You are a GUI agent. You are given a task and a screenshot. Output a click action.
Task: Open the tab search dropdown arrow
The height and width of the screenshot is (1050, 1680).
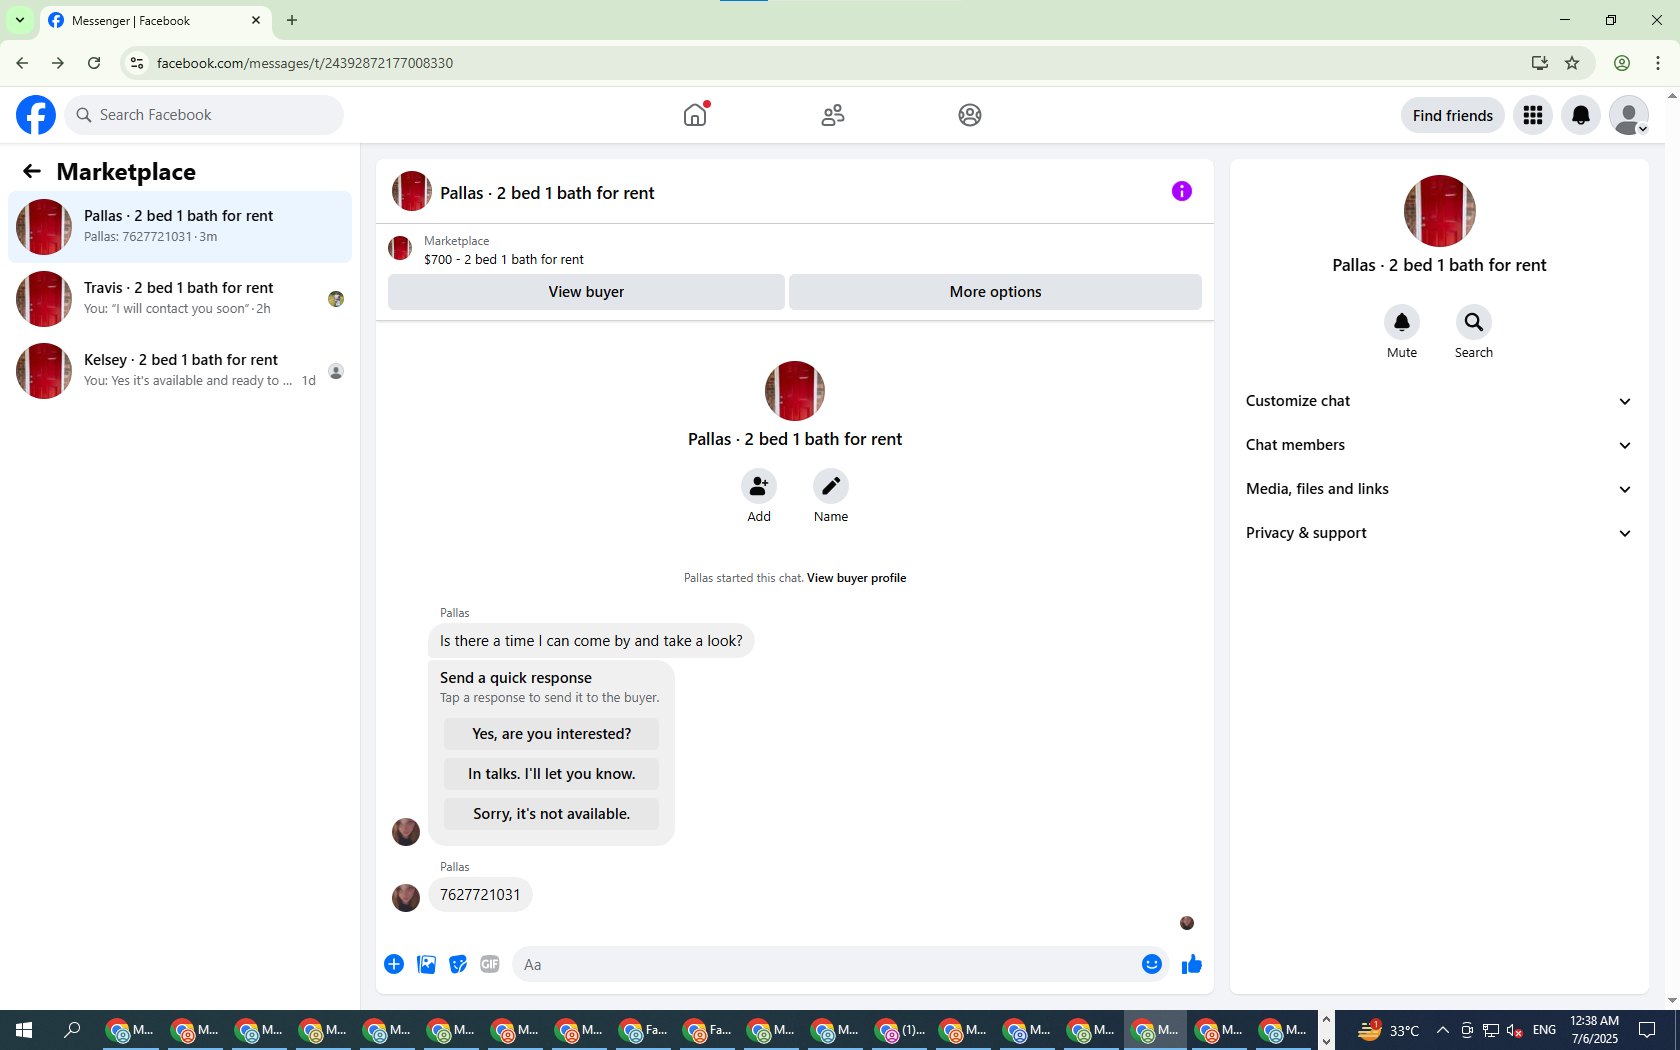[x=20, y=20]
